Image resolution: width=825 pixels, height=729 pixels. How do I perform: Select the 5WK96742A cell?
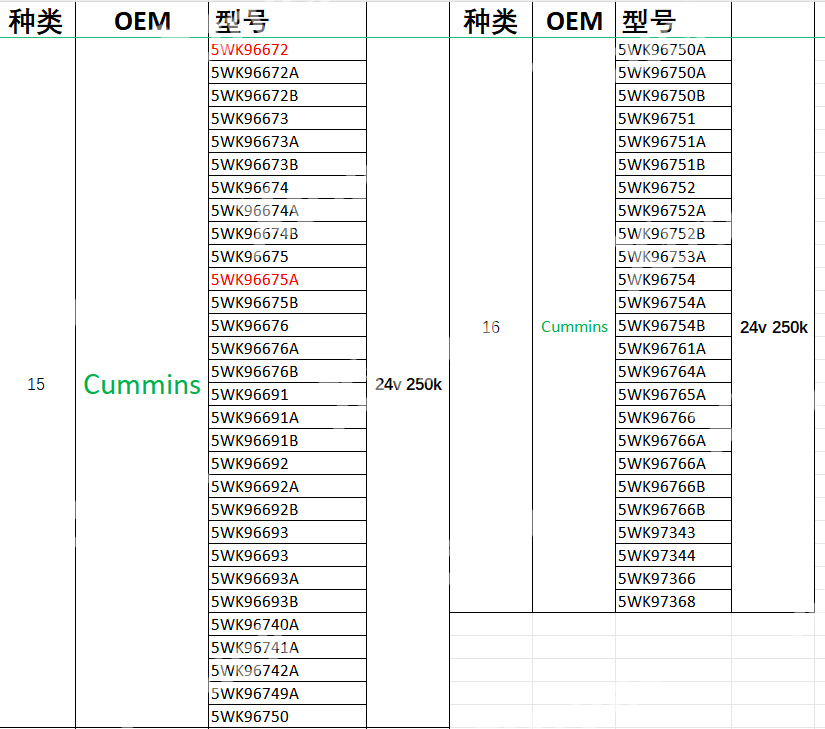click(x=287, y=670)
